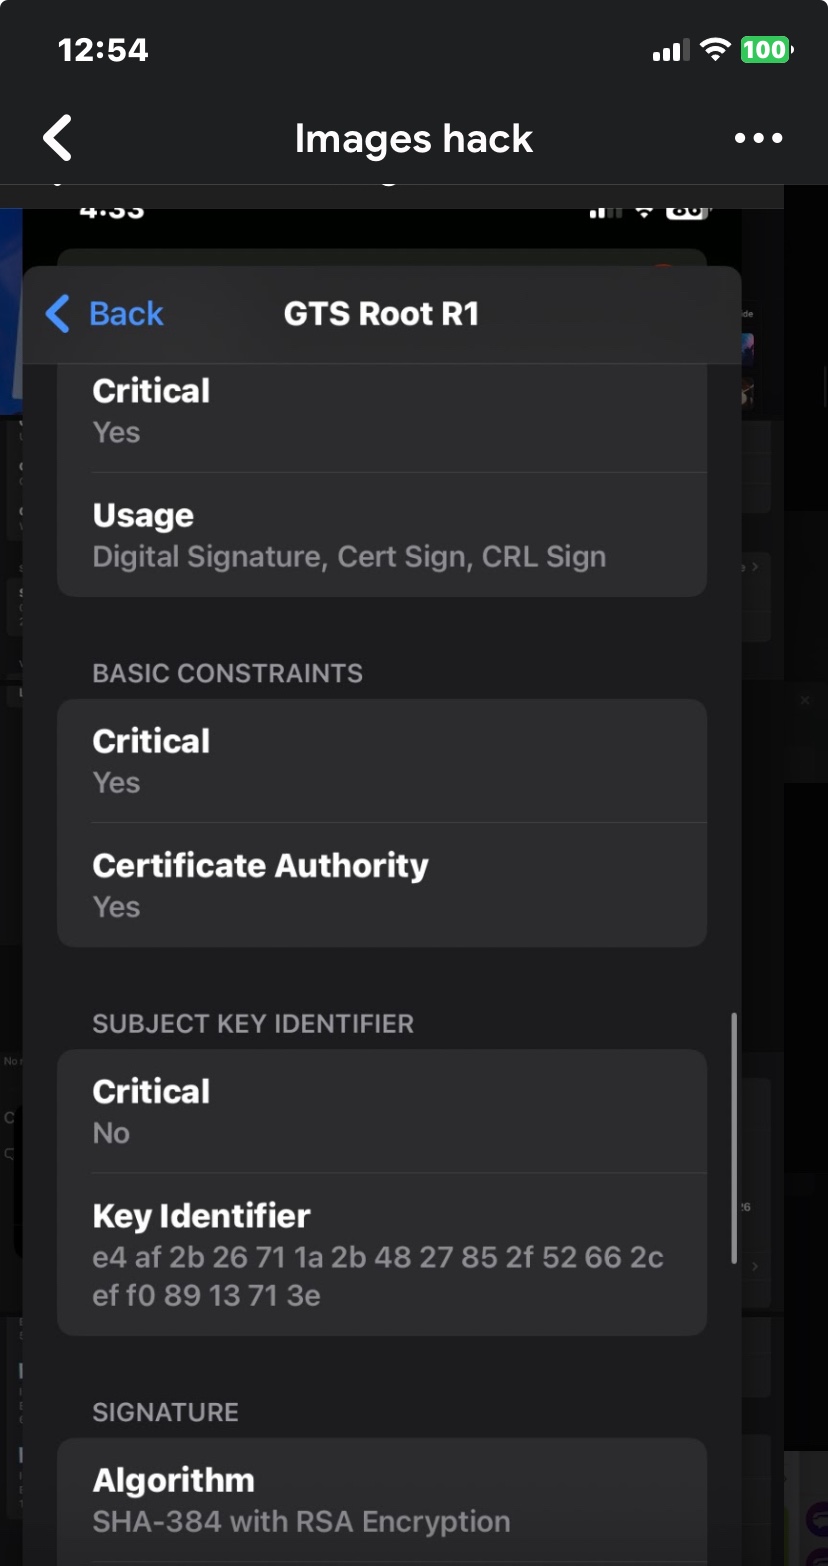
Task: Click the Wi-Fi status icon
Action: click(x=715, y=49)
